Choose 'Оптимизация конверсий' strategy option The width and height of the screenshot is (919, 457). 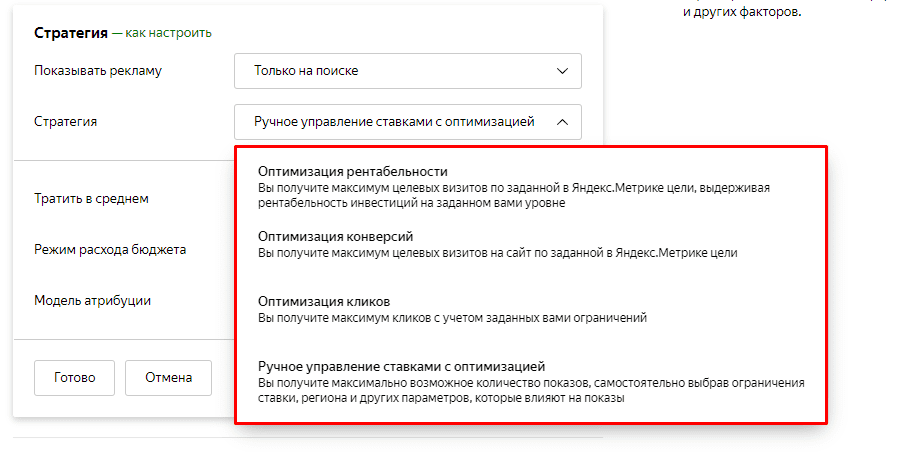[x=530, y=244]
